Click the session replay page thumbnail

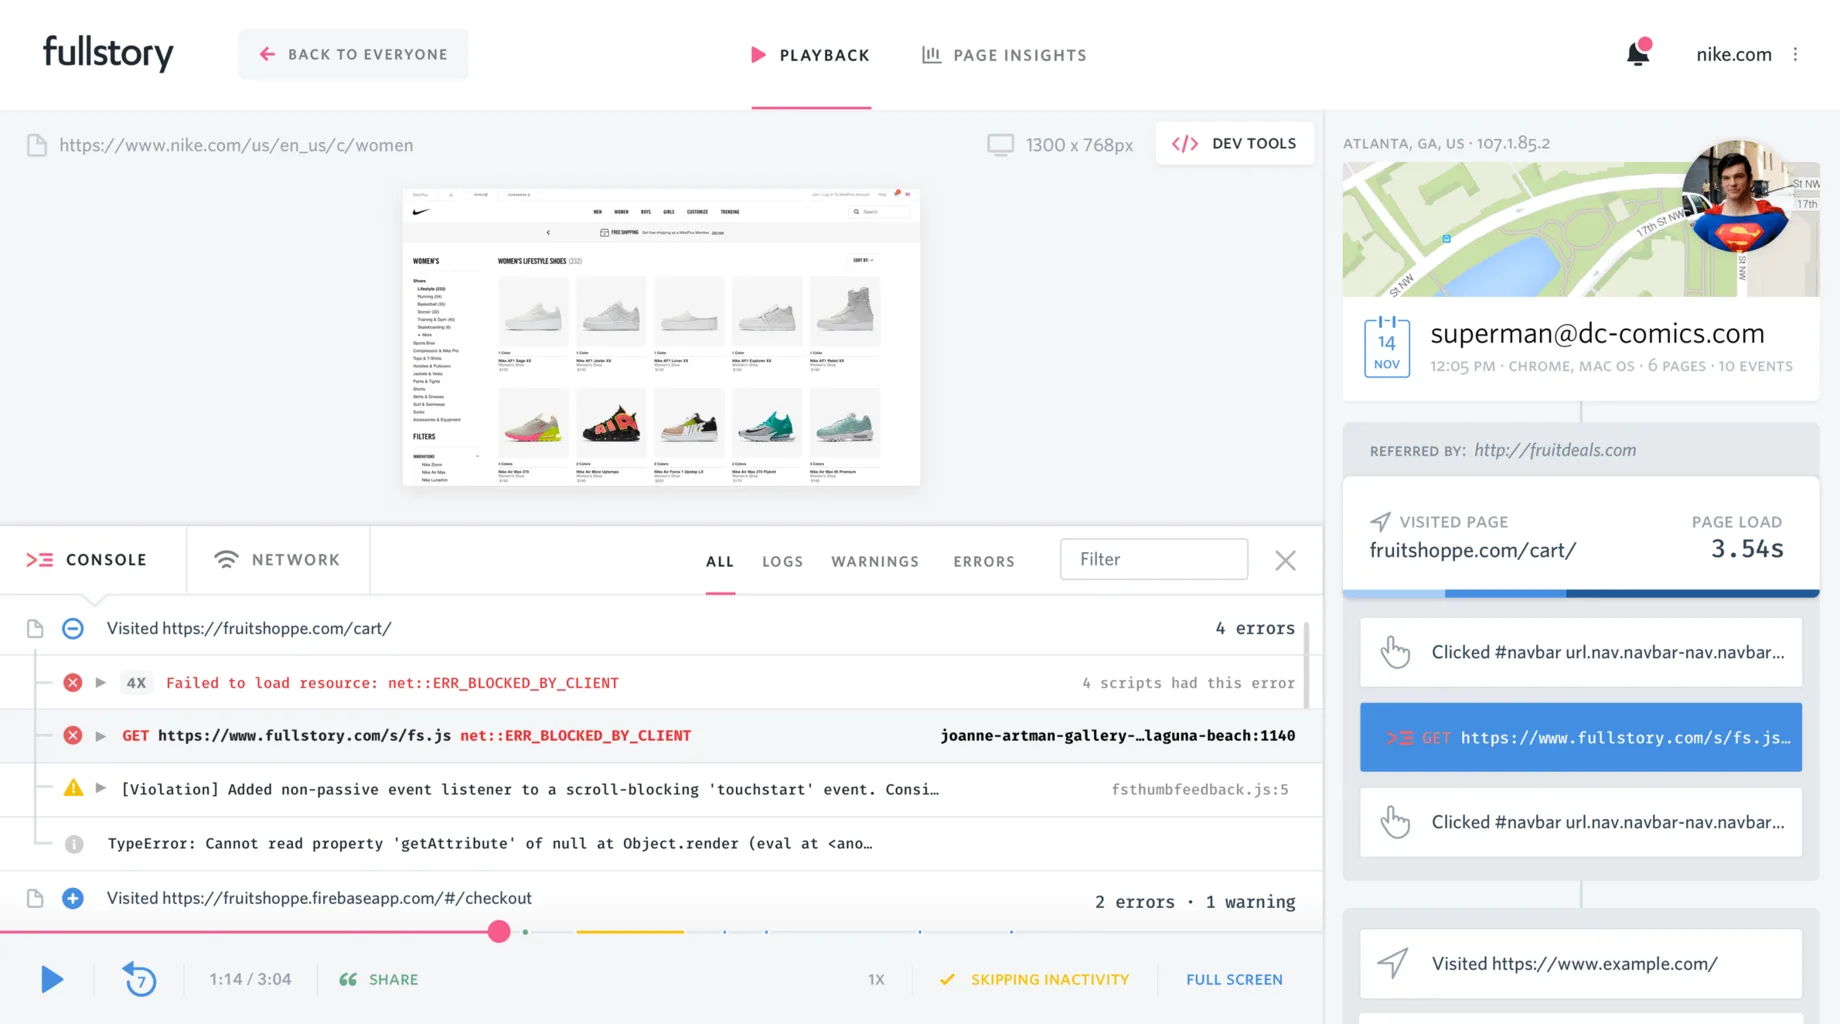click(661, 337)
